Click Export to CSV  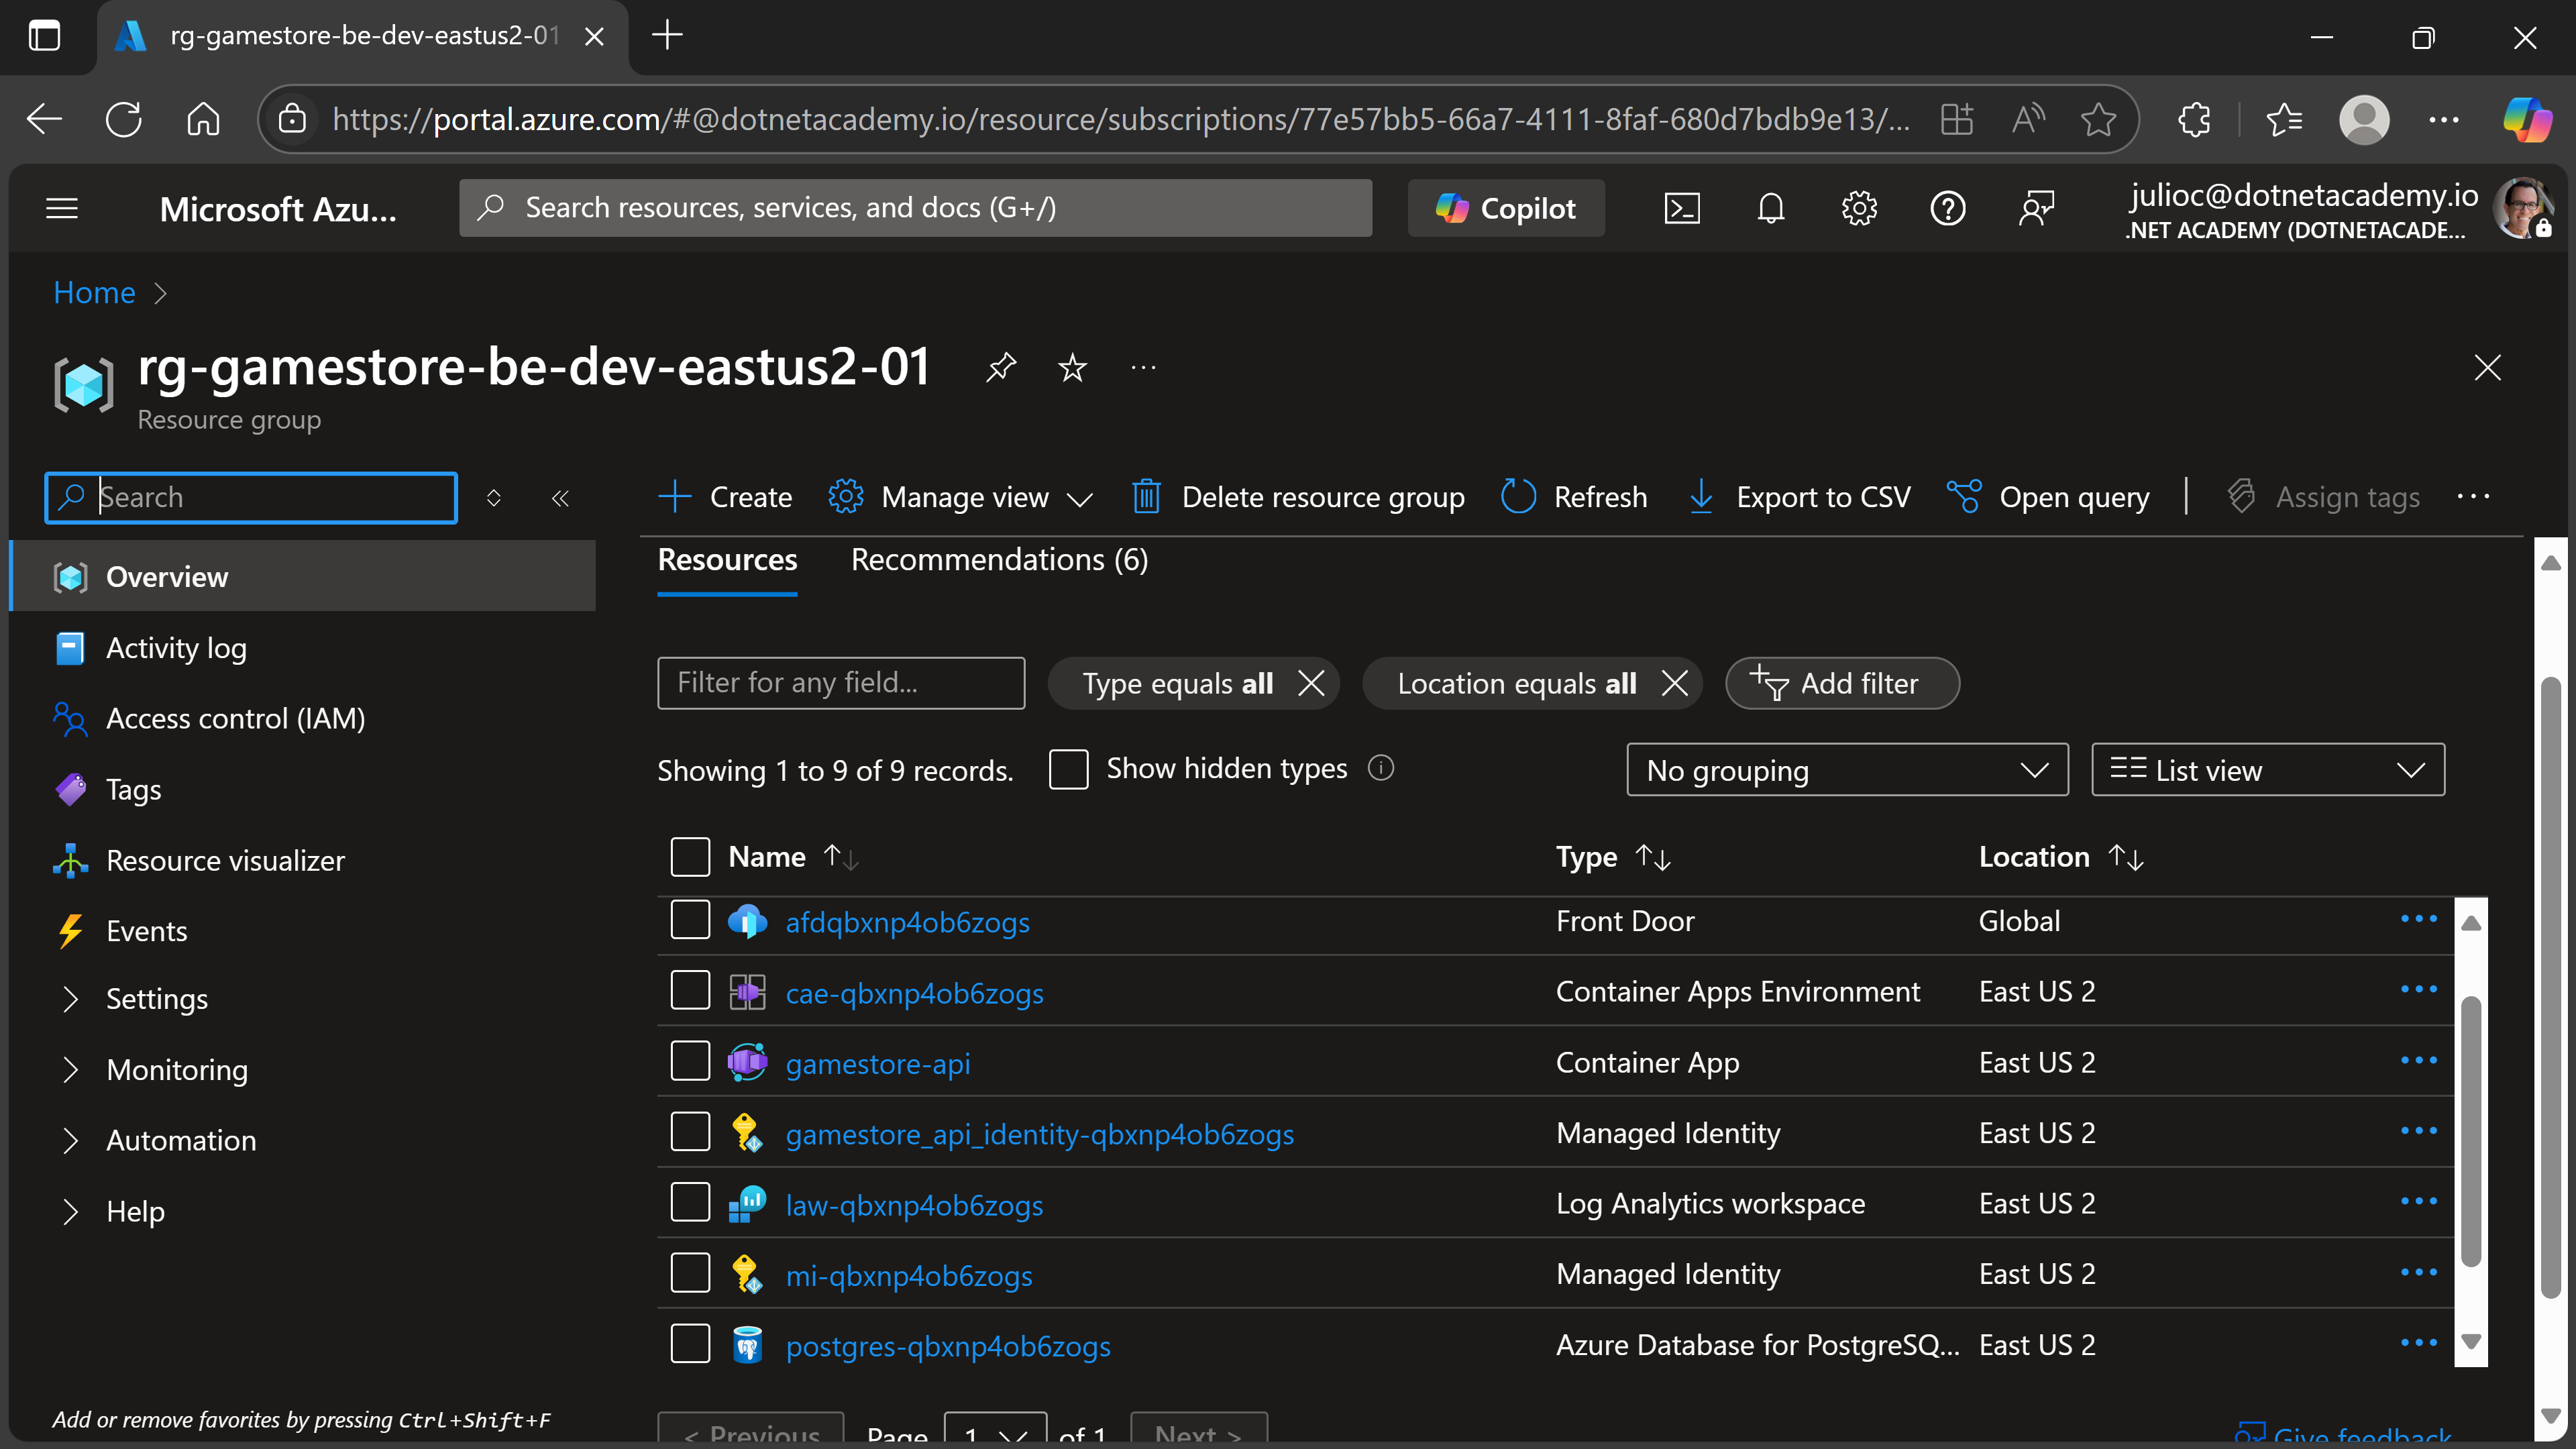pos(1799,497)
